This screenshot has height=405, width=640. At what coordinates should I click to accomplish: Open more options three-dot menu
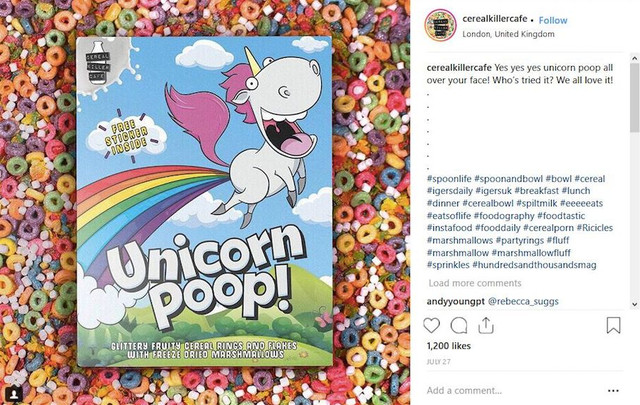(613, 391)
